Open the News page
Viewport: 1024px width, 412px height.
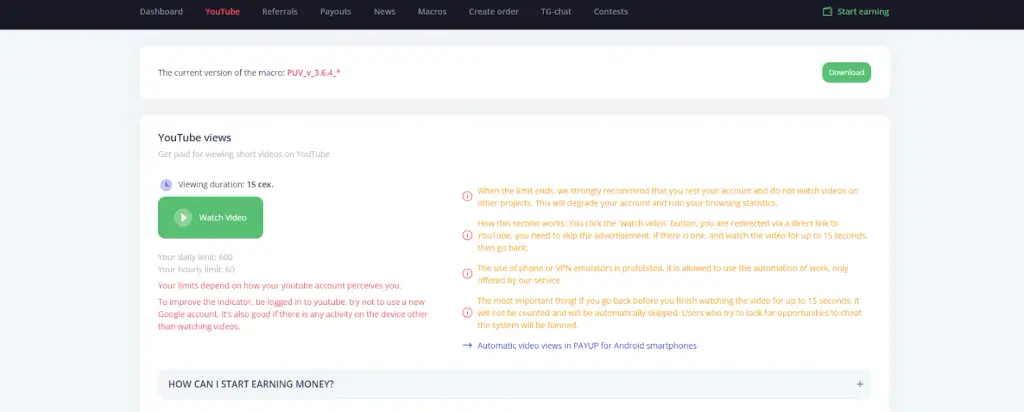point(385,12)
